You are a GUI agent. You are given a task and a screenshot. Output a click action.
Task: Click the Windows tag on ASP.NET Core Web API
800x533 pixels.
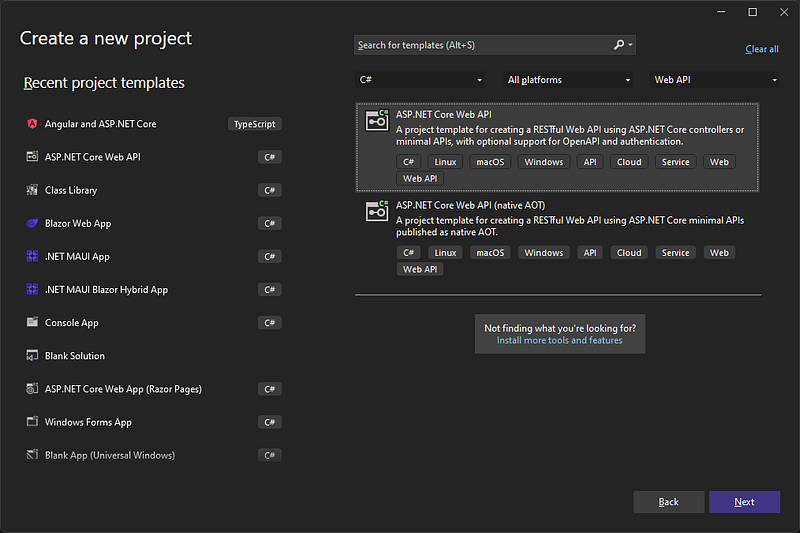544,162
